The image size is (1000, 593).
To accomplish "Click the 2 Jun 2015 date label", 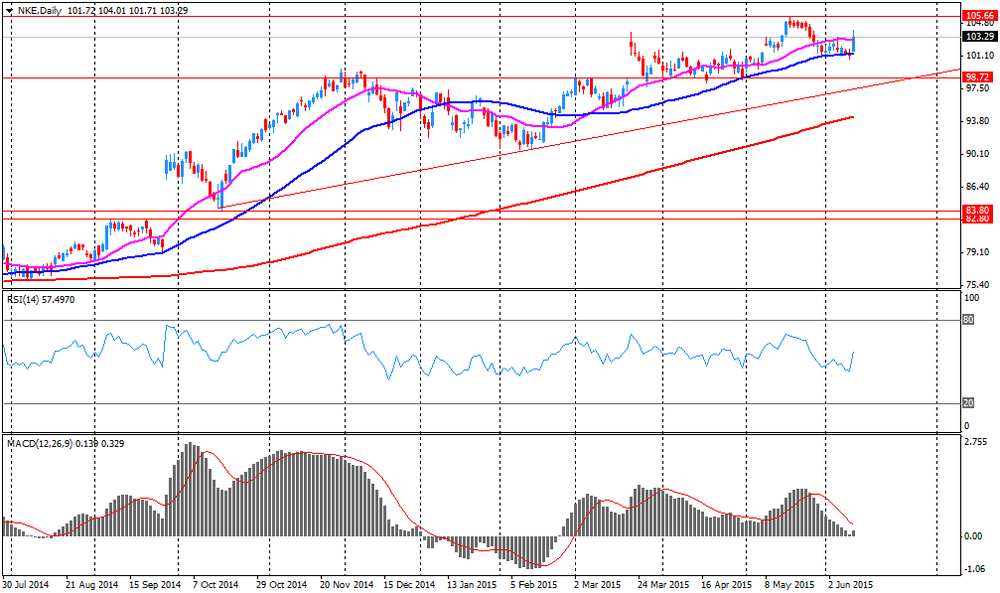I will click(x=850, y=584).
